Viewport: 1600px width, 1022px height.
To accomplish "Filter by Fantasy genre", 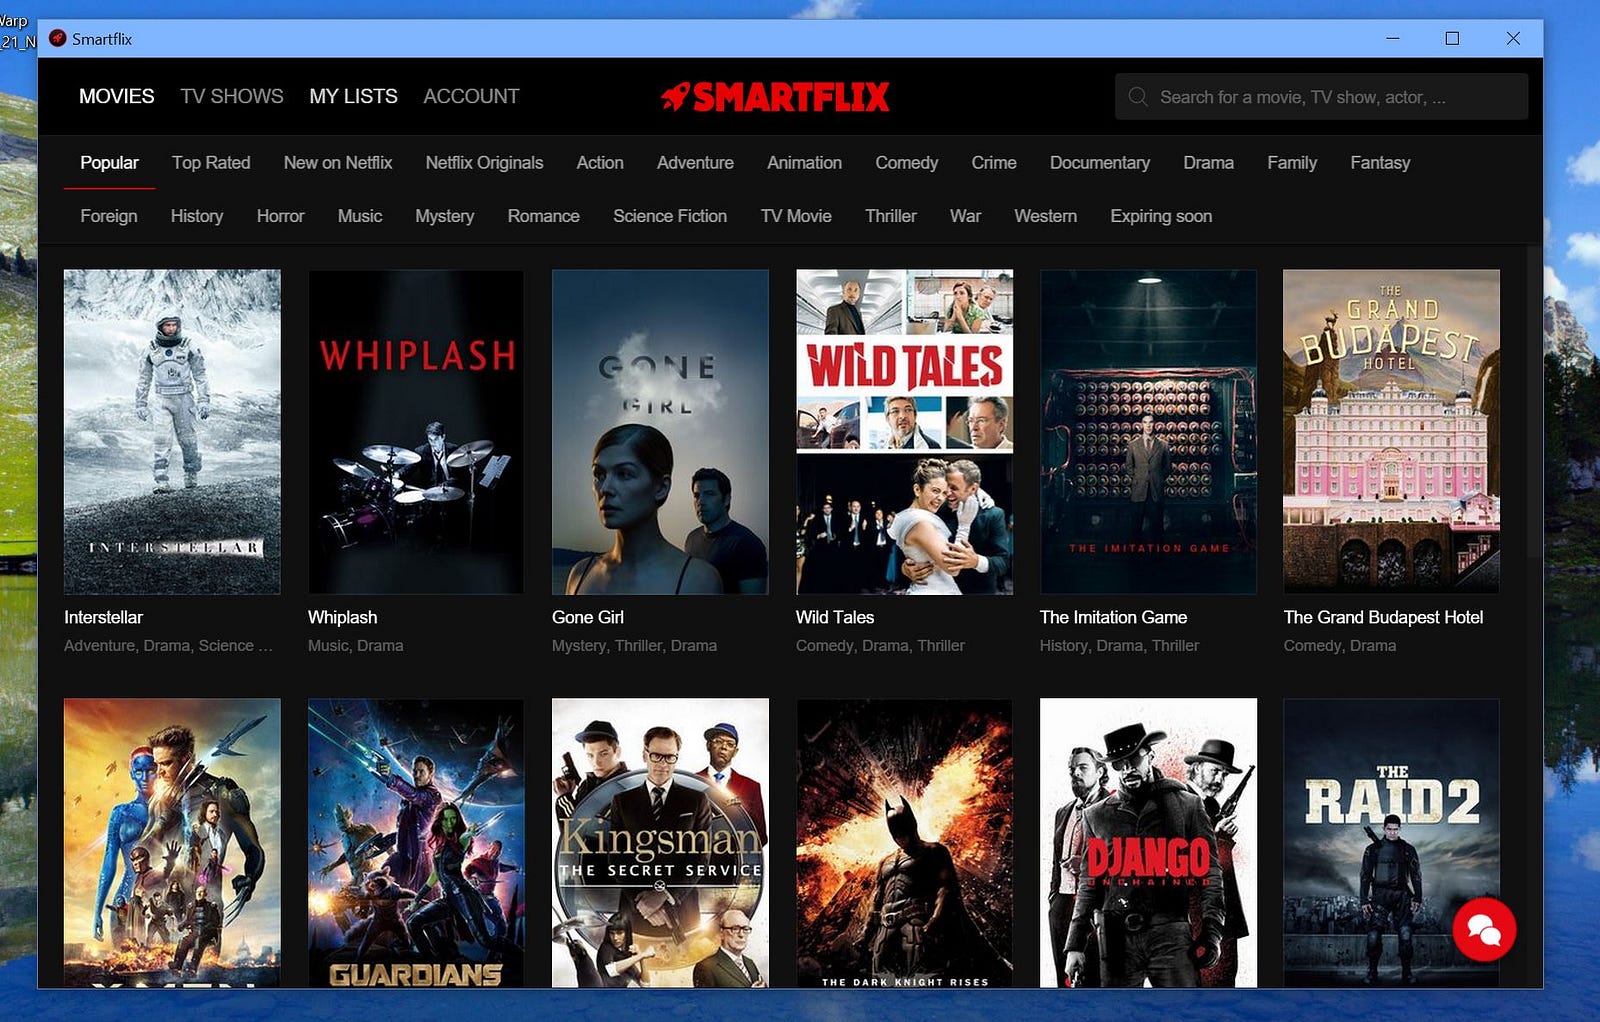I will (1380, 163).
